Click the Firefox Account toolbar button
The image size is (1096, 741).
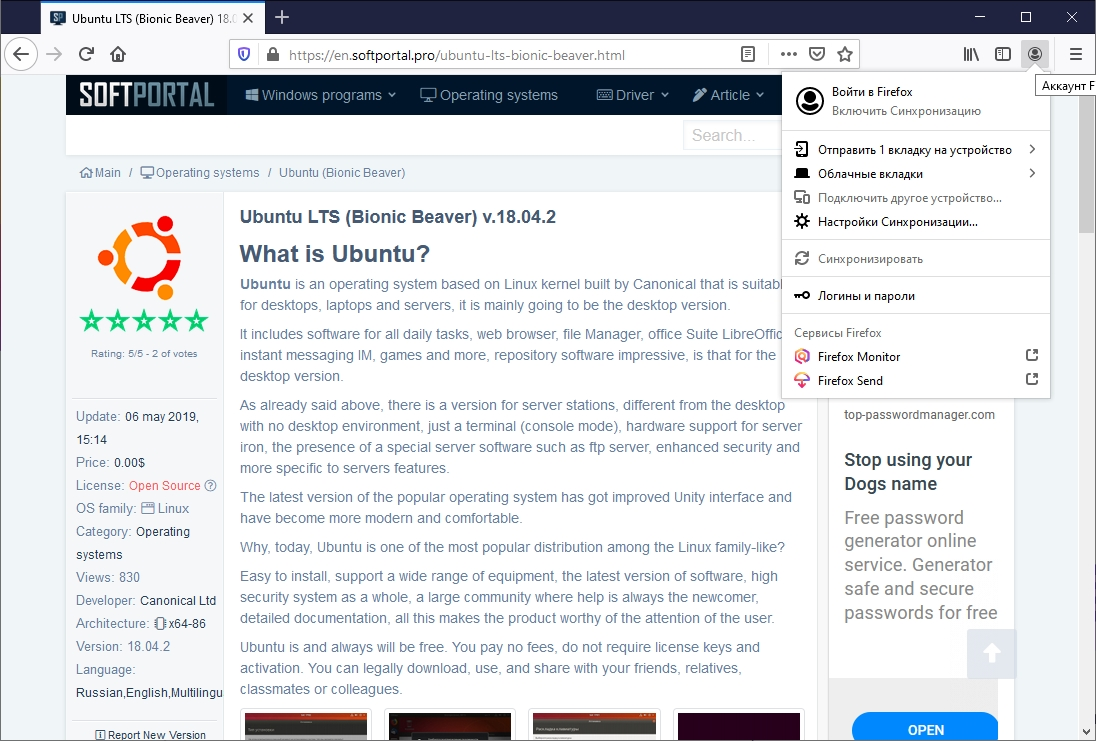(x=1034, y=54)
